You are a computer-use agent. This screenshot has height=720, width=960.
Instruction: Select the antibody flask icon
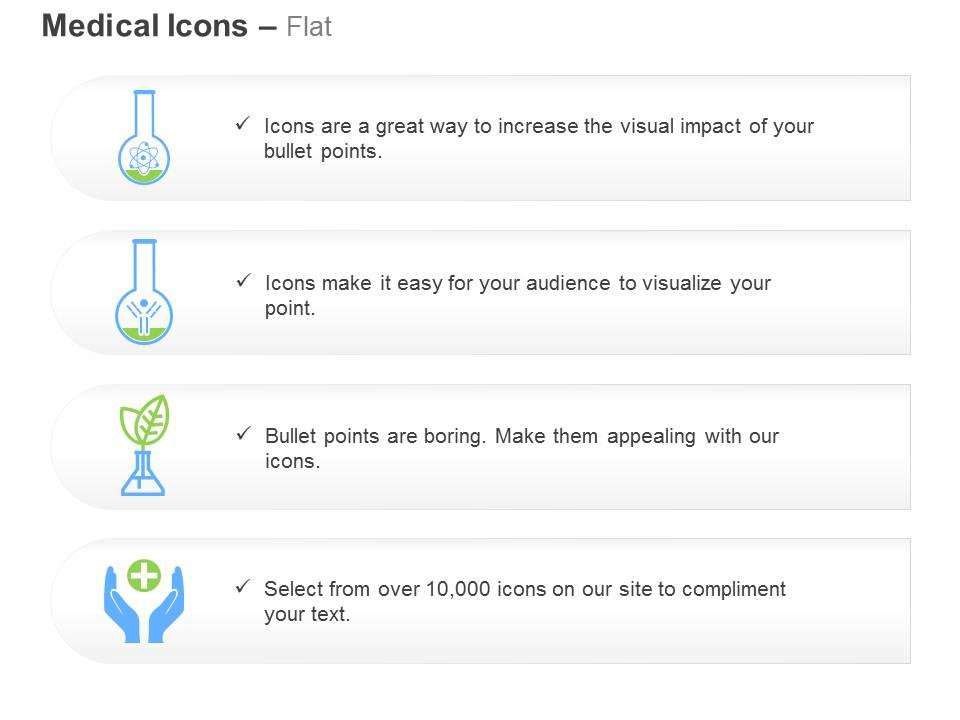(144, 291)
